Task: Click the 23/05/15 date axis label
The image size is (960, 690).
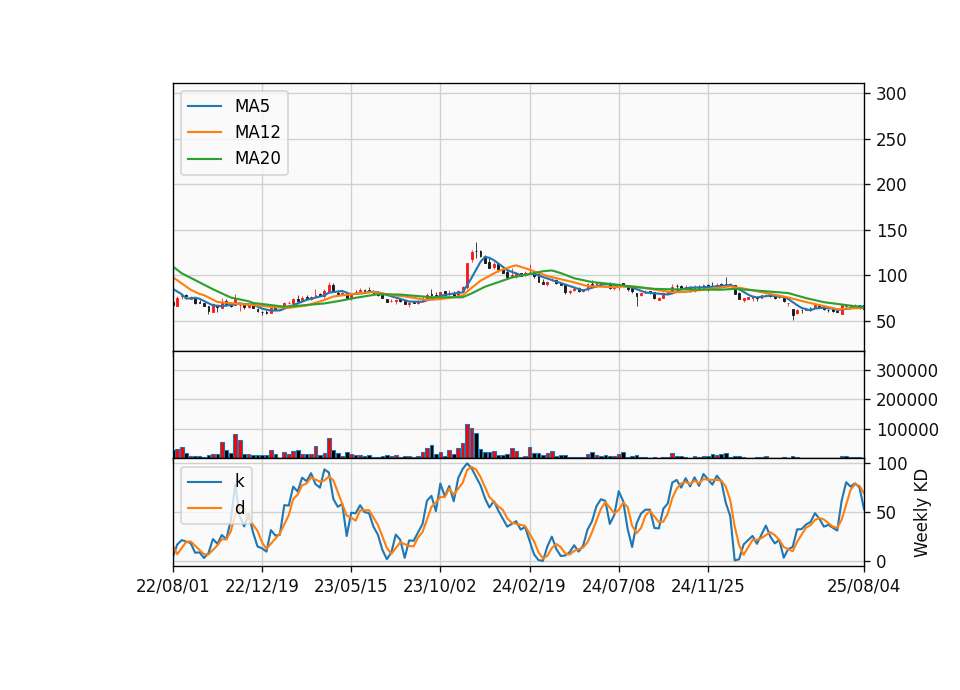Action: pyautogui.click(x=351, y=586)
